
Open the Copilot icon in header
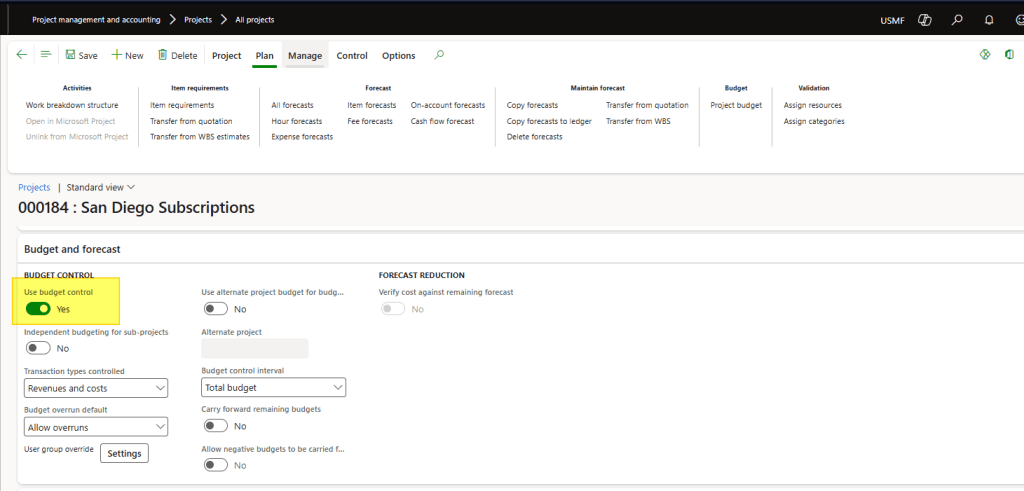point(925,19)
